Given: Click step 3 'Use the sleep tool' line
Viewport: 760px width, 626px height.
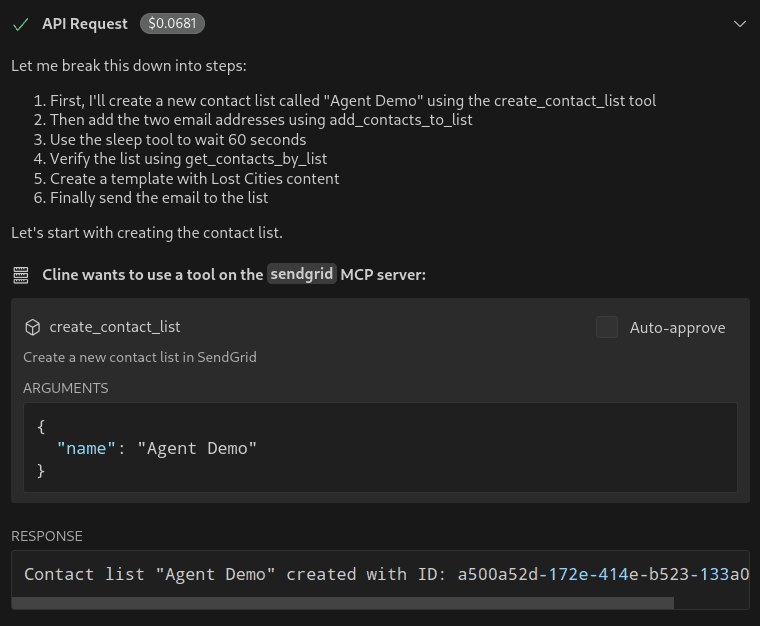Looking at the screenshot, I should coord(170,140).
